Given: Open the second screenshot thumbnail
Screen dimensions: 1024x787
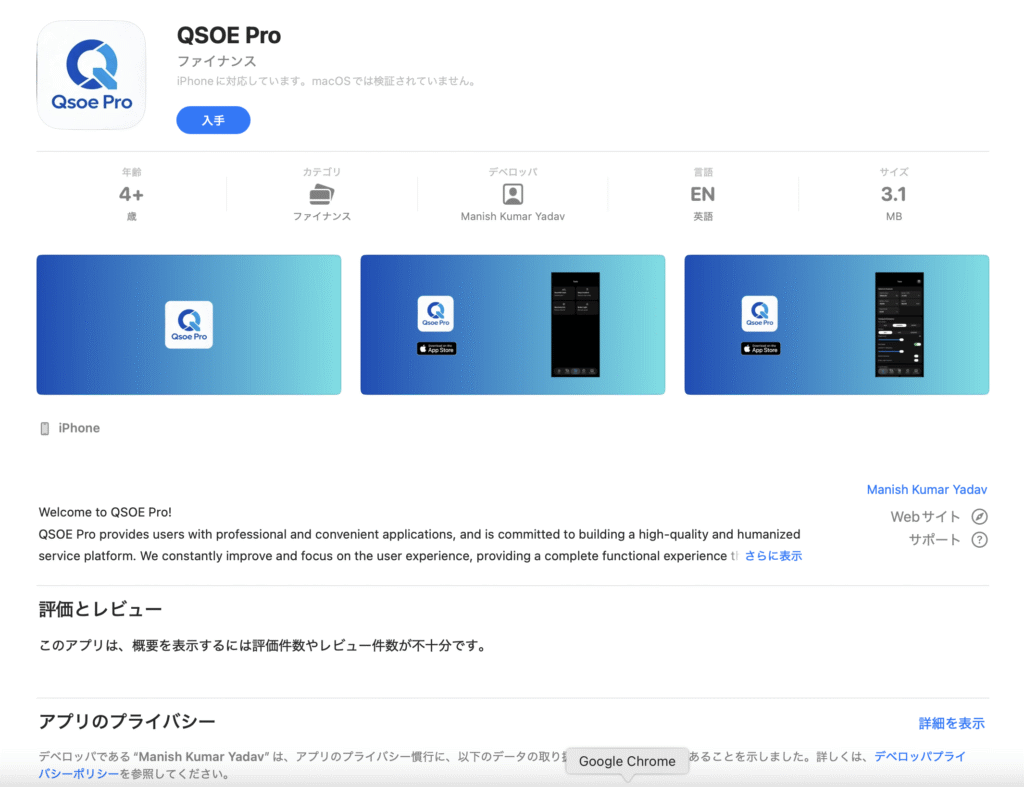Looking at the screenshot, I should (513, 325).
